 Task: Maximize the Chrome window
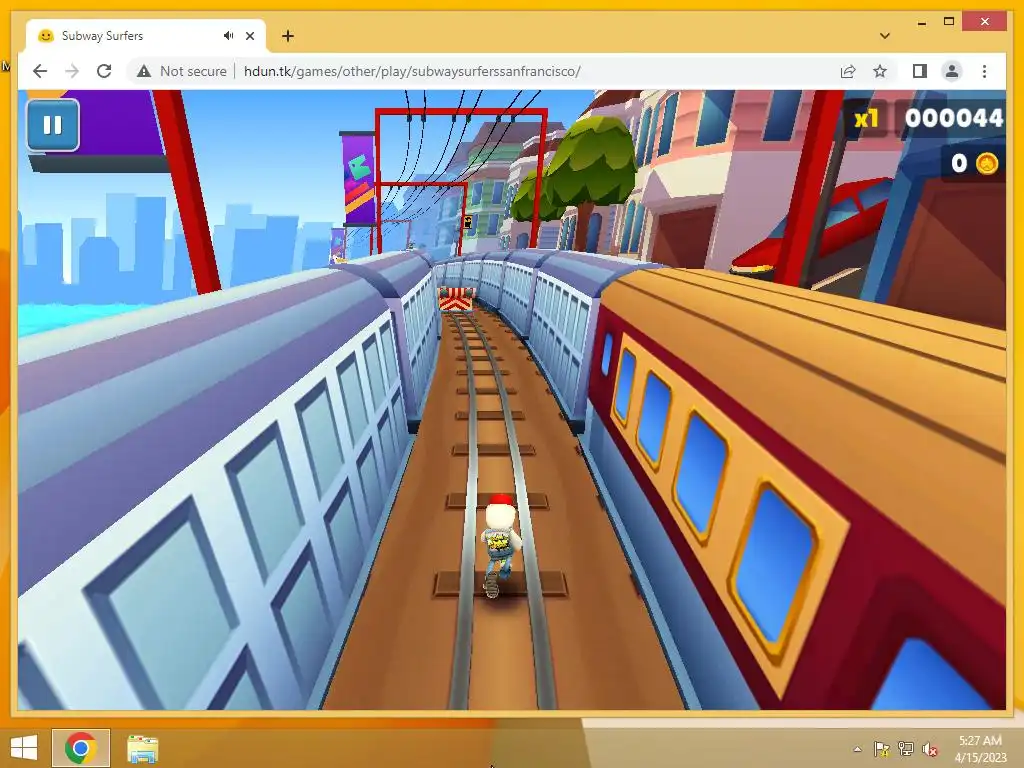pos(949,22)
